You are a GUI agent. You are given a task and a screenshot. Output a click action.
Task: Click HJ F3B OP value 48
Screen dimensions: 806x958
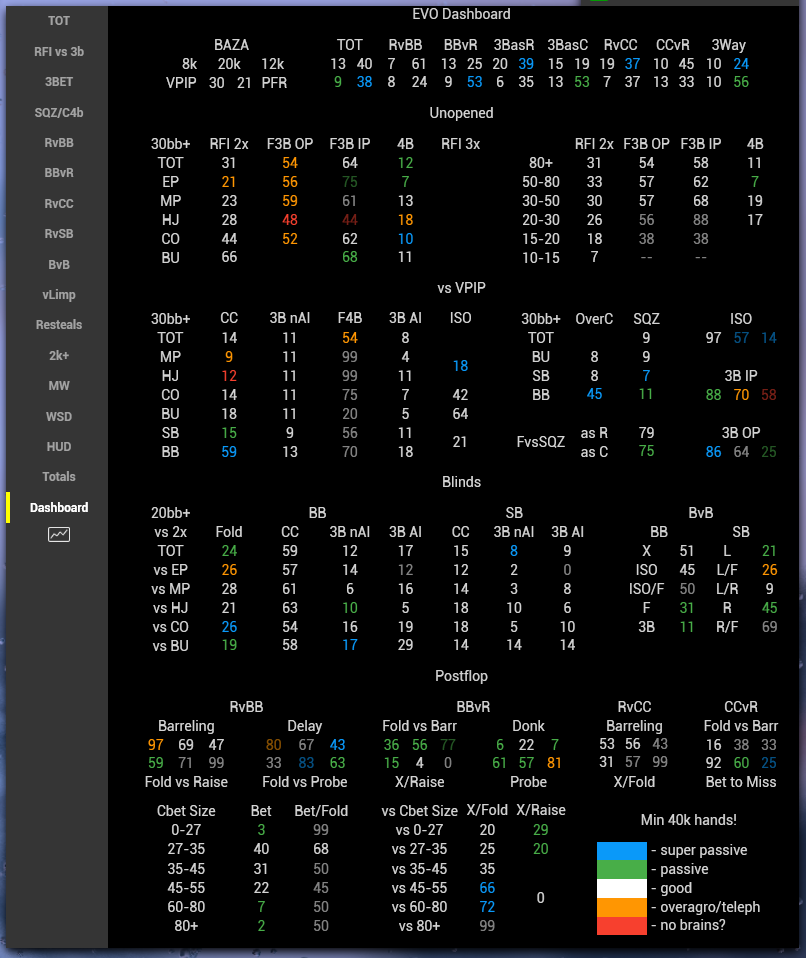[x=290, y=220]
